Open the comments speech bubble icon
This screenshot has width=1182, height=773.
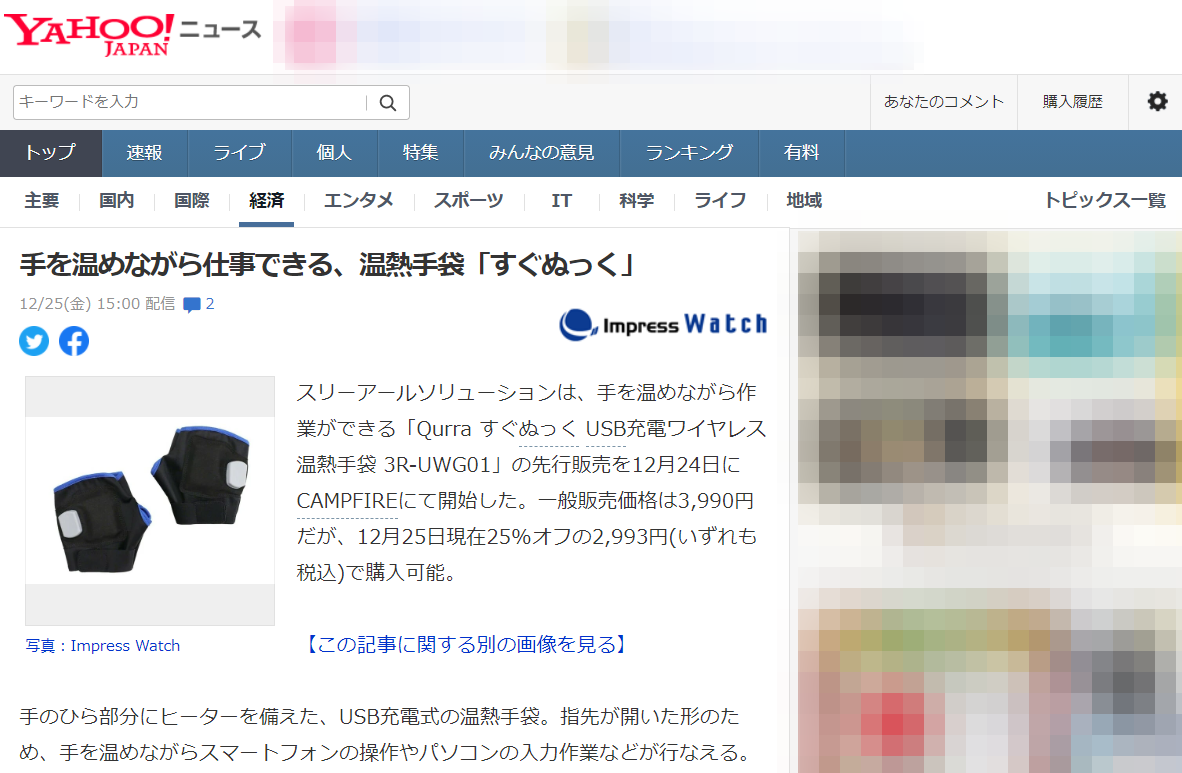192,304
